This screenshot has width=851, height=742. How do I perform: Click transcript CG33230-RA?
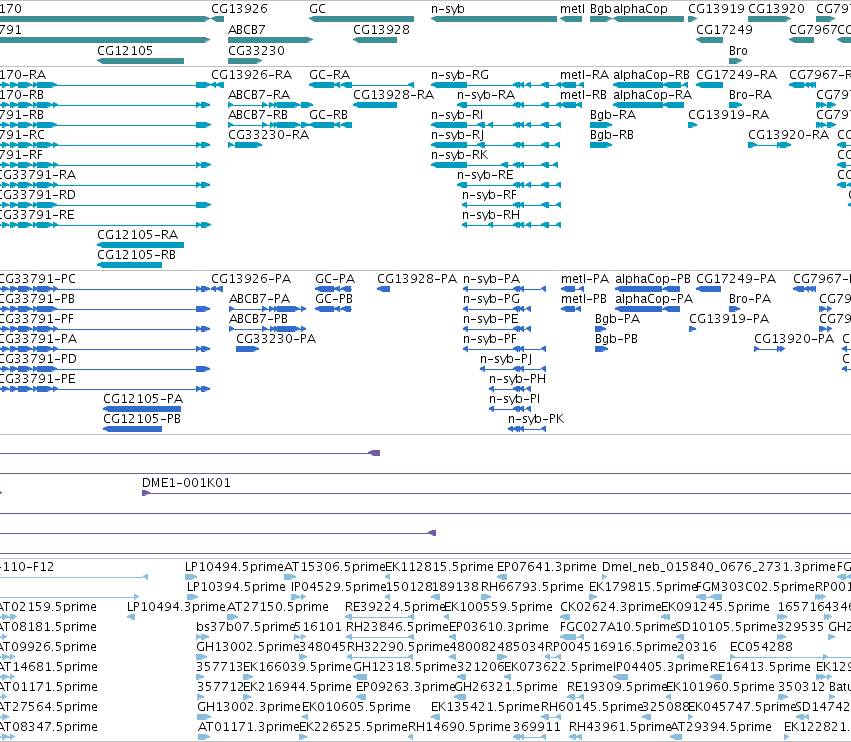269,135
